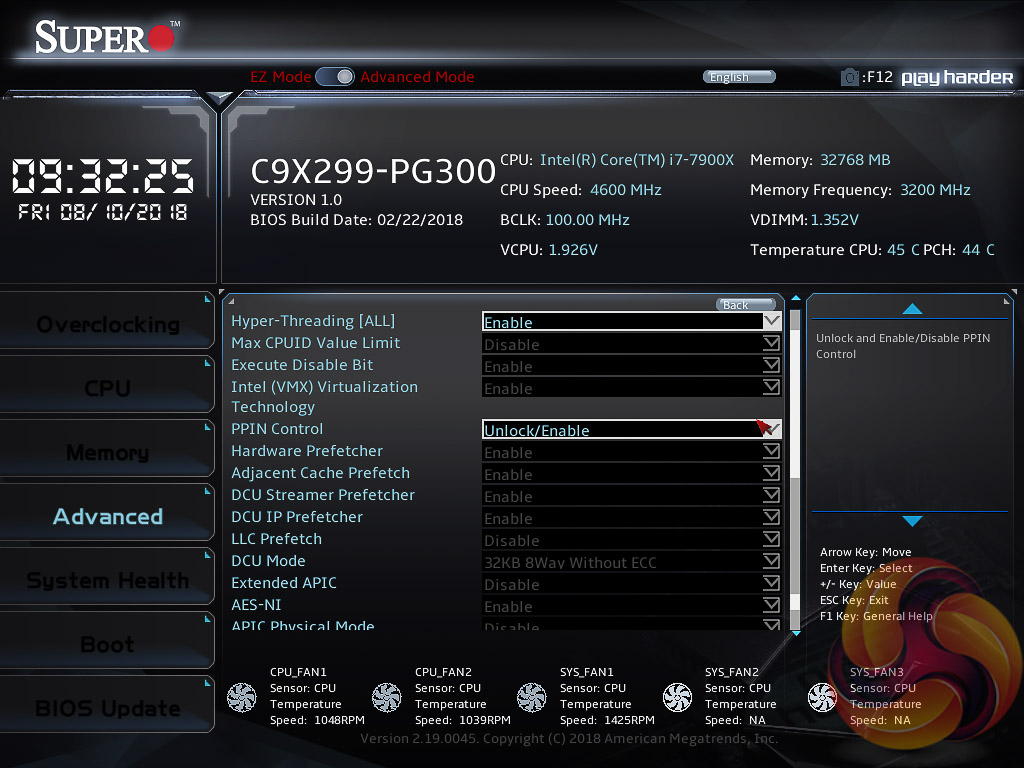Viewport: 1024px width, 768px height.
Task: Open the LLC Prefetch dropdown
Action: tap(632, 540)
